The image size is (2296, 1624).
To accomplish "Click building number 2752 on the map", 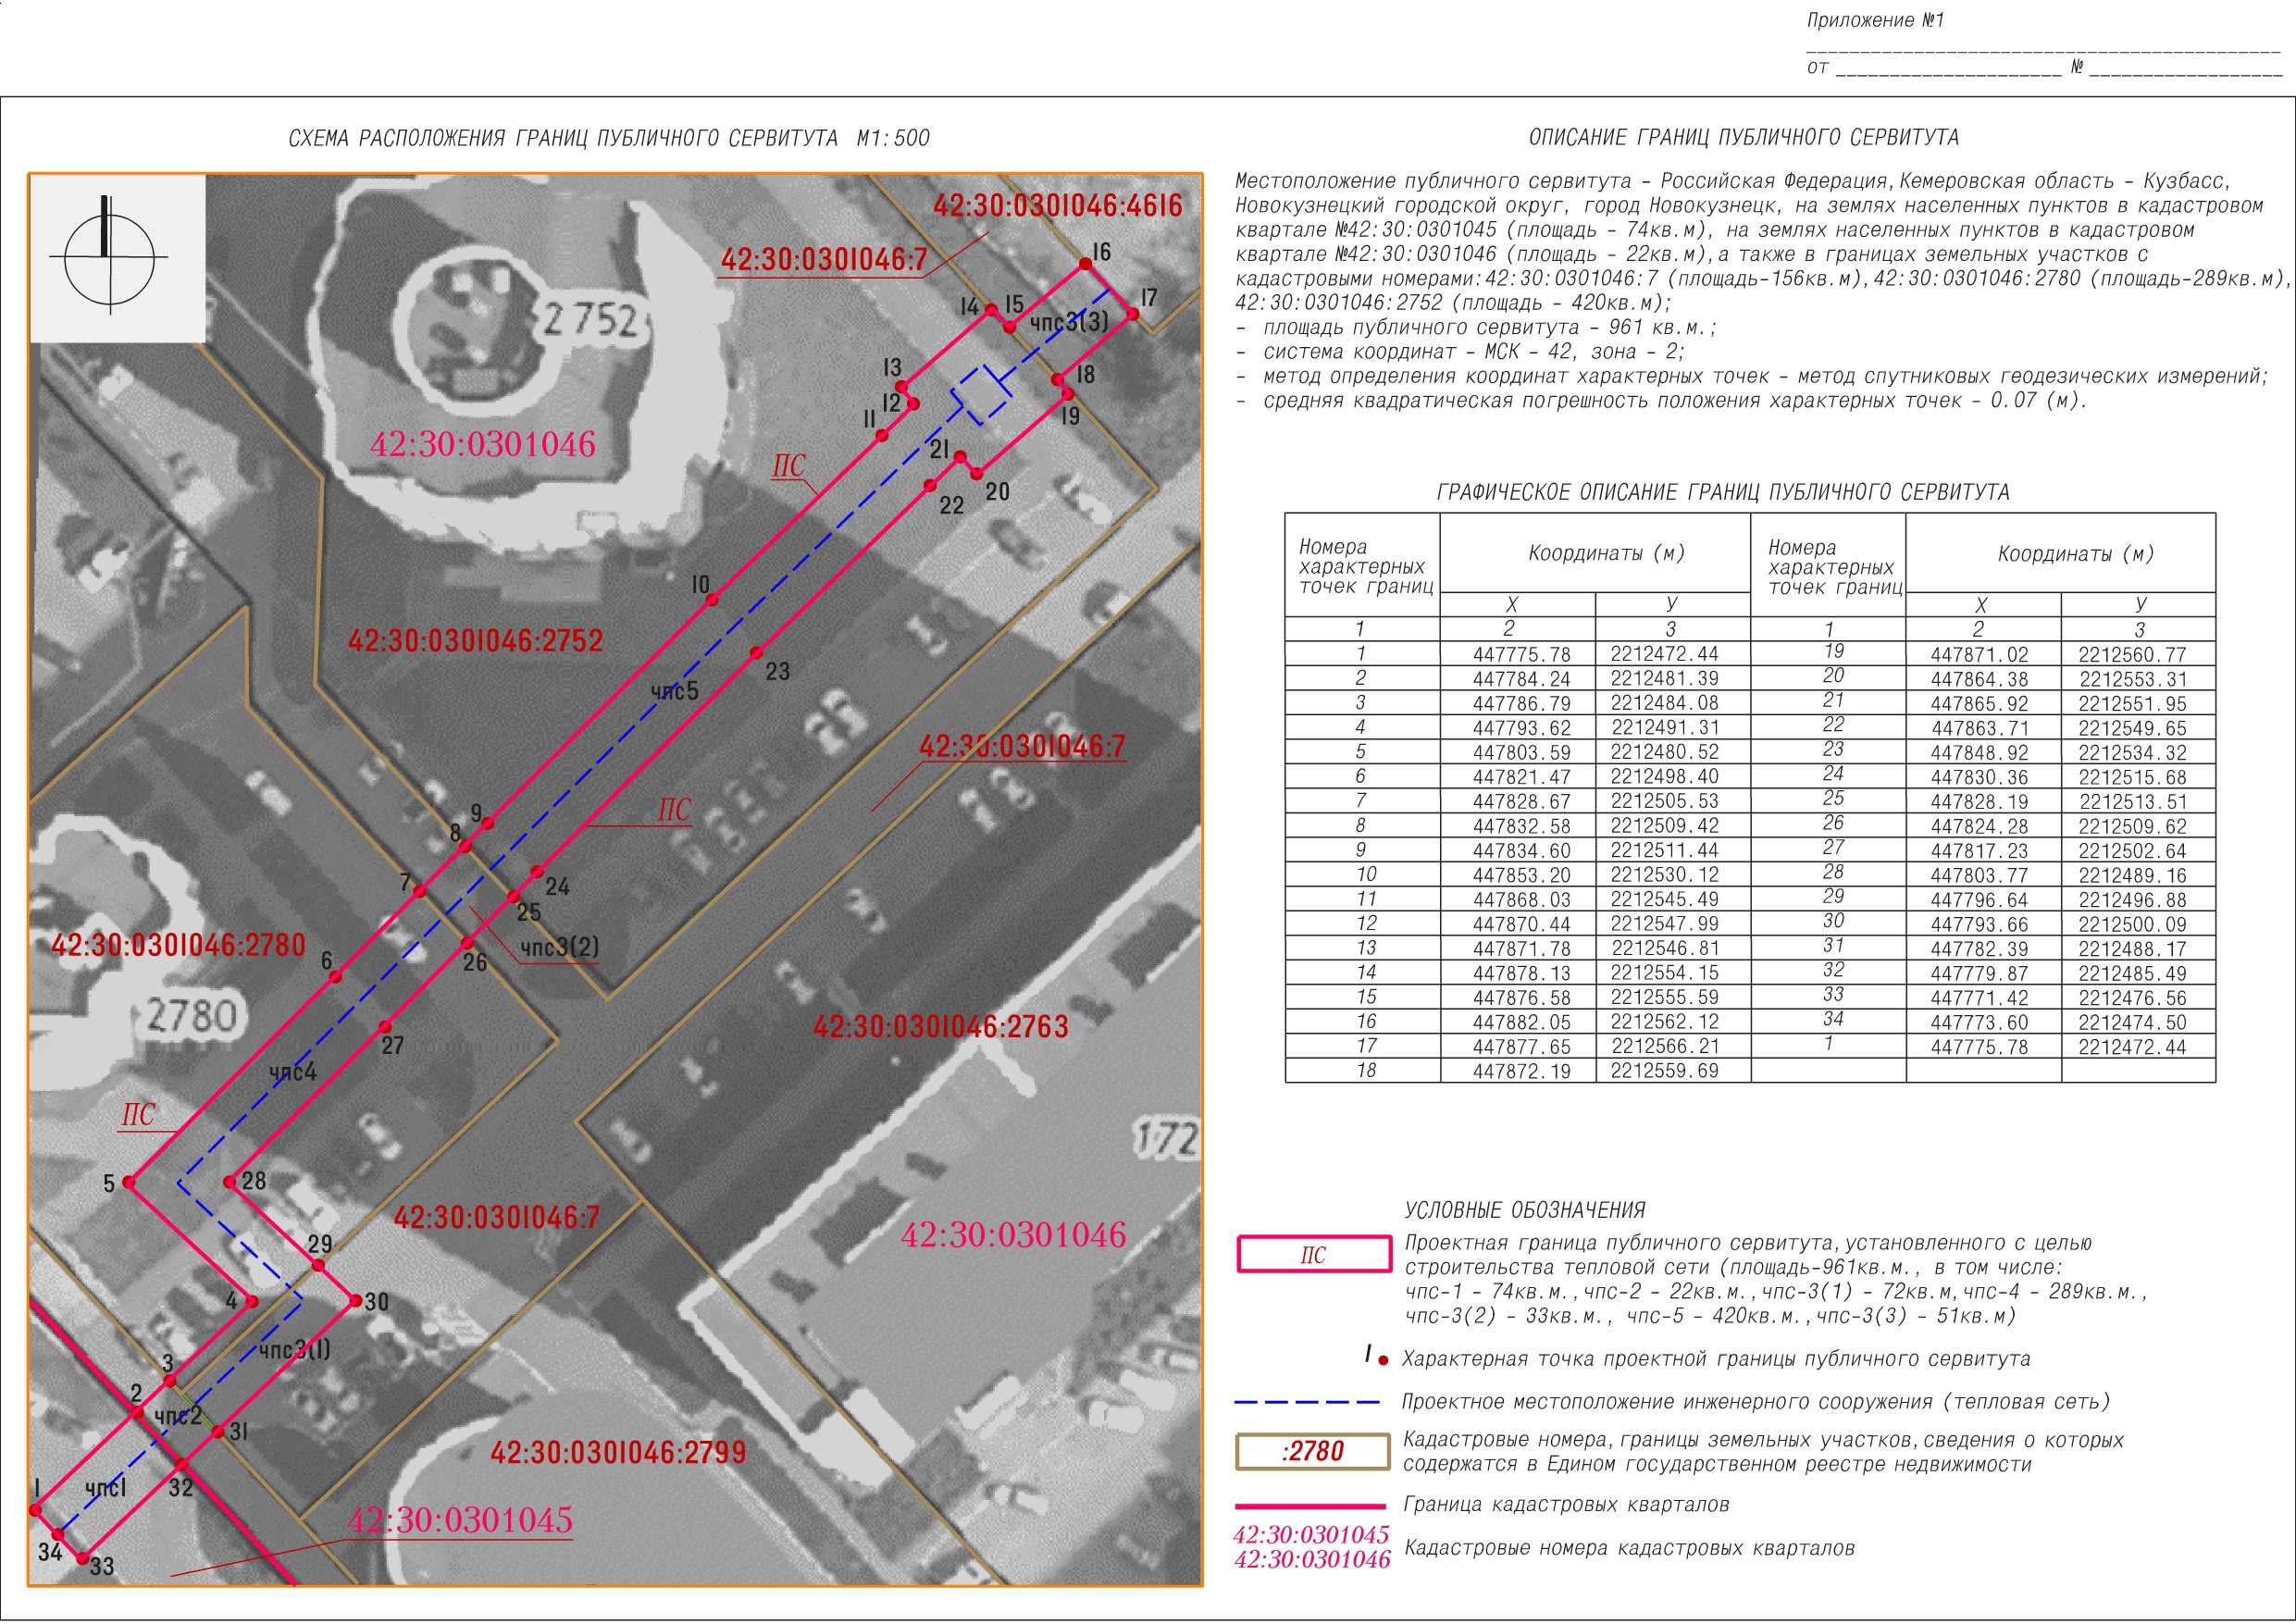I will tap(590, 320).
